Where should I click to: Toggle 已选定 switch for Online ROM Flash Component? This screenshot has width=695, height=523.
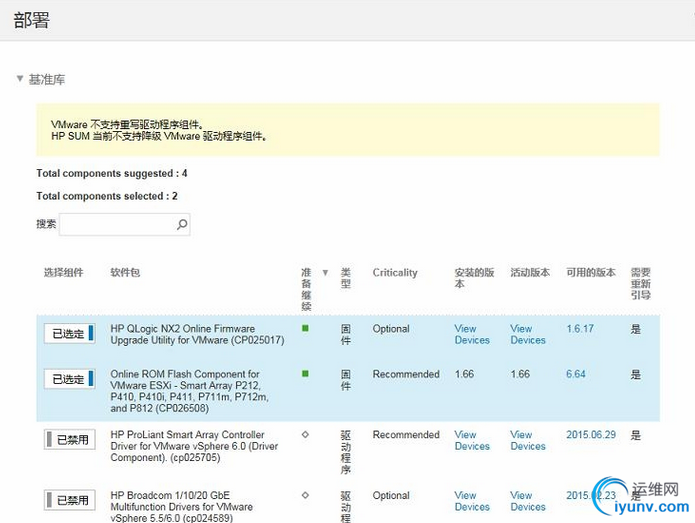coord(70,379)
